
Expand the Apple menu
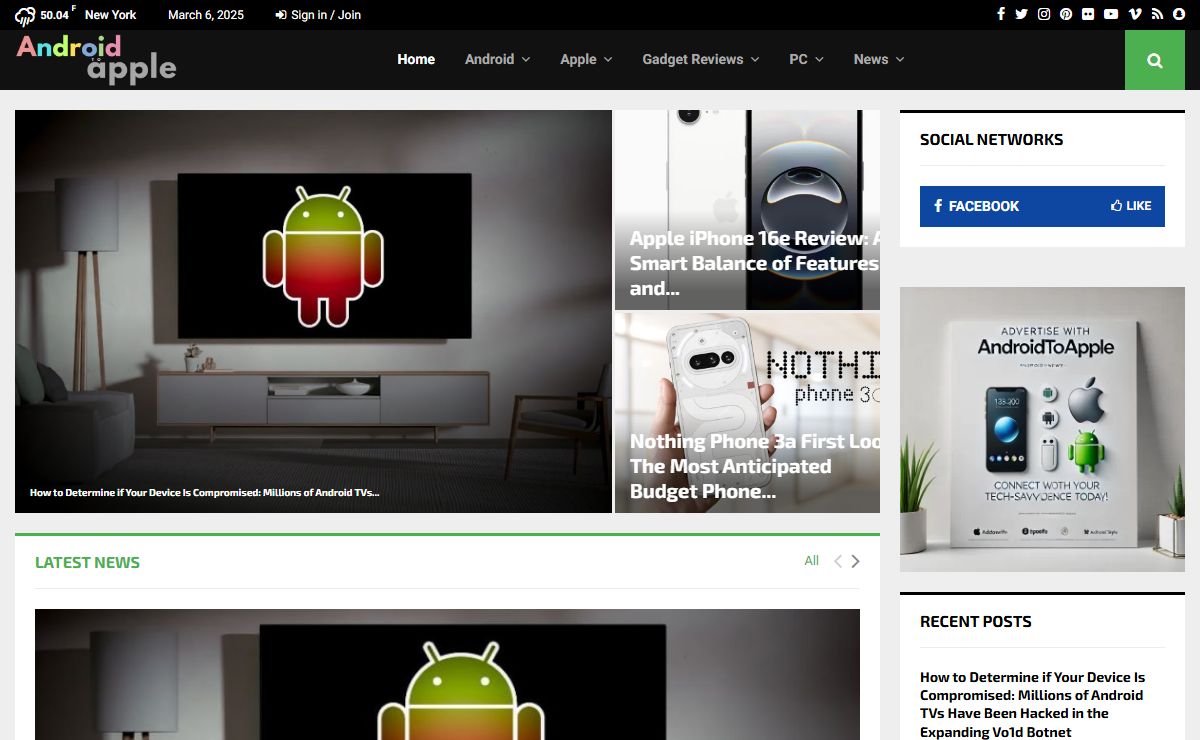[x=586, y=59]
